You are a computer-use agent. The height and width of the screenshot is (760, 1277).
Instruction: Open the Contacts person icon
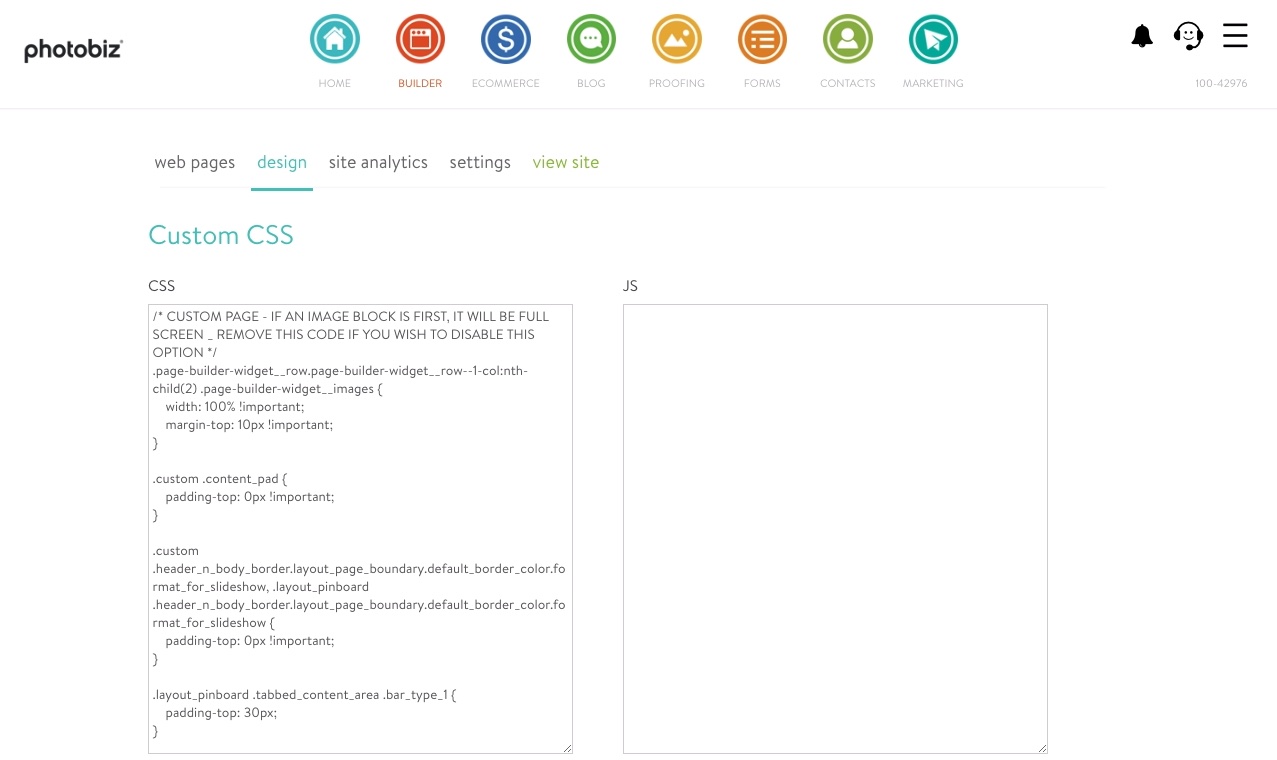848,40
